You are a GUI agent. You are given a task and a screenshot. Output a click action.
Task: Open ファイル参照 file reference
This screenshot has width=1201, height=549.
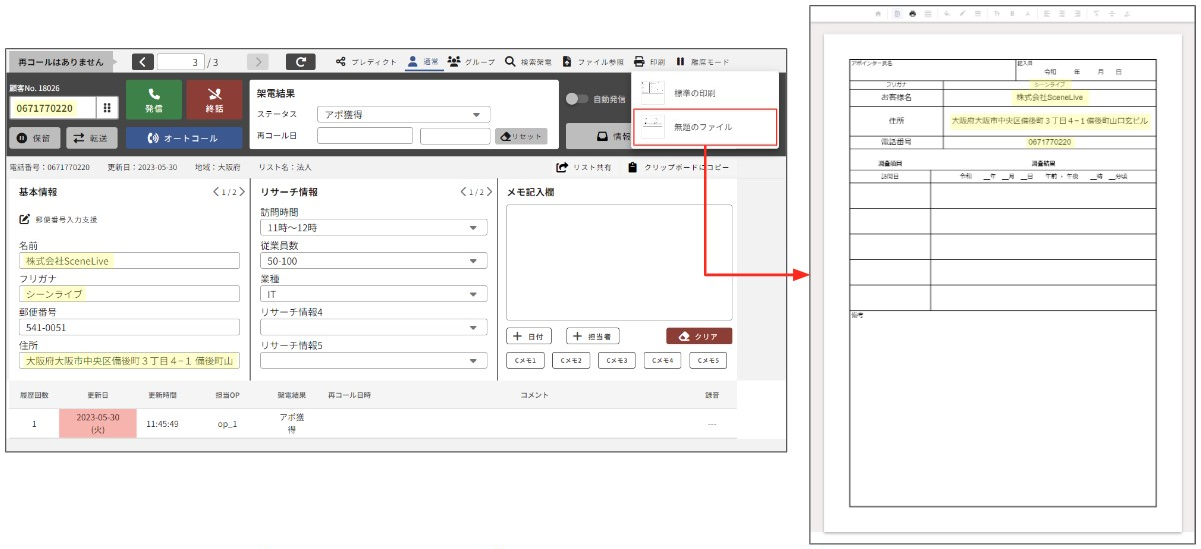pyautogui.click(x=593, y=62)
